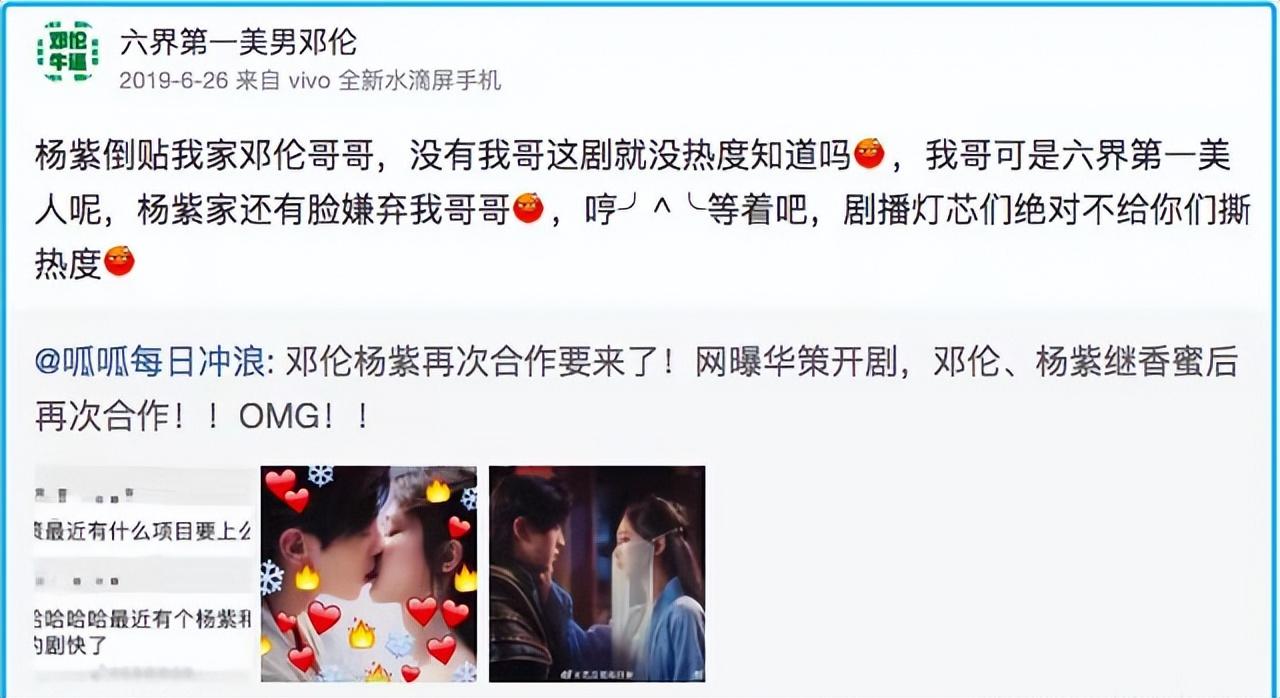The width and height of the screenshot is (1280, 698).
Task: Click the @呱呱每日冲浪 mention
Action: [151, 363]
